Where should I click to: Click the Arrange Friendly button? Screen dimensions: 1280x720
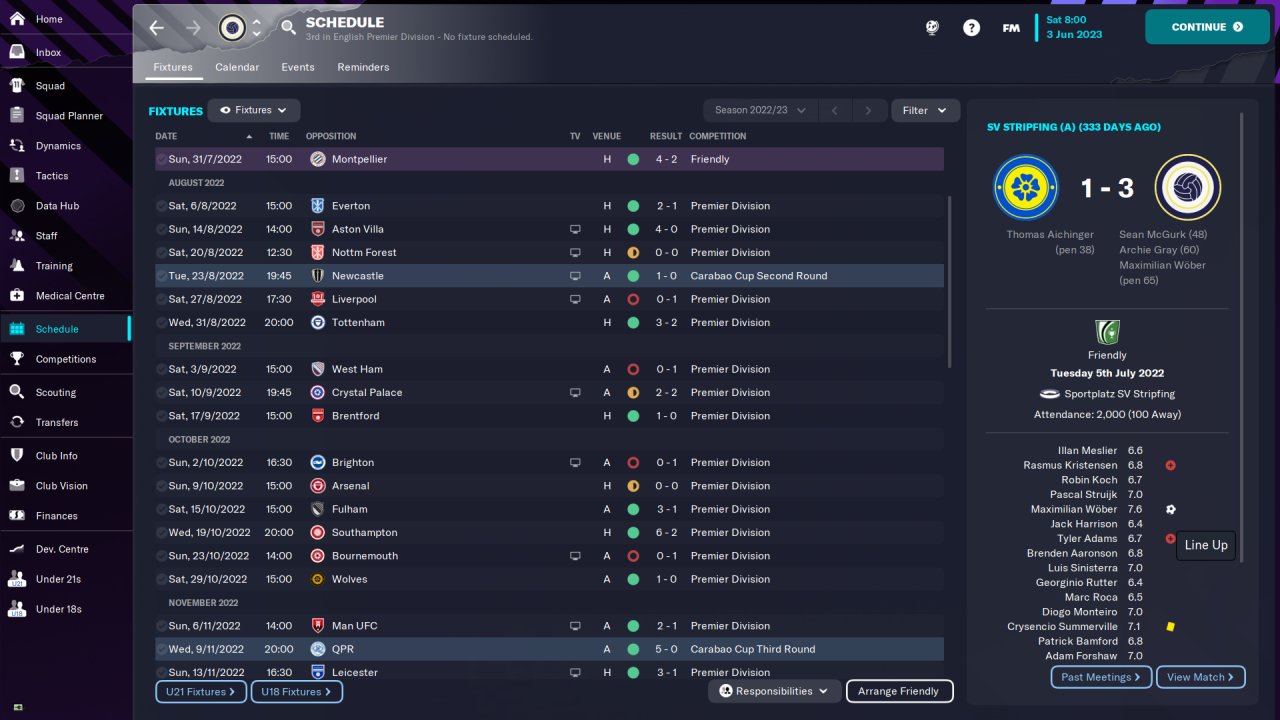tap(899, 691)
